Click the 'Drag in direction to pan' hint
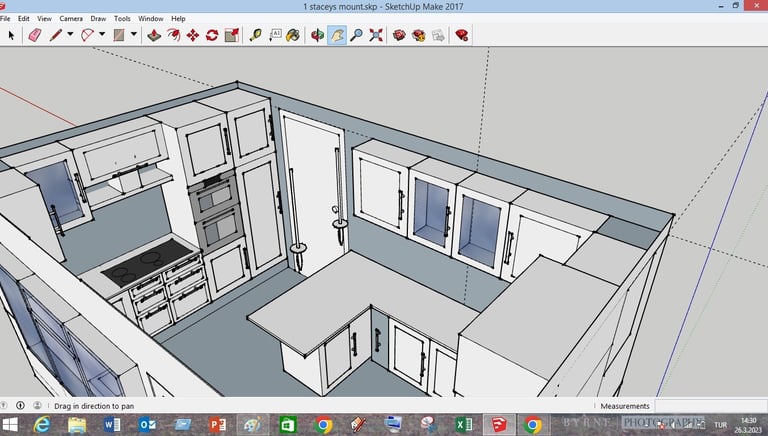Viewport: 768px width, 436px height. pyautogui.click(x=94, y=406)
